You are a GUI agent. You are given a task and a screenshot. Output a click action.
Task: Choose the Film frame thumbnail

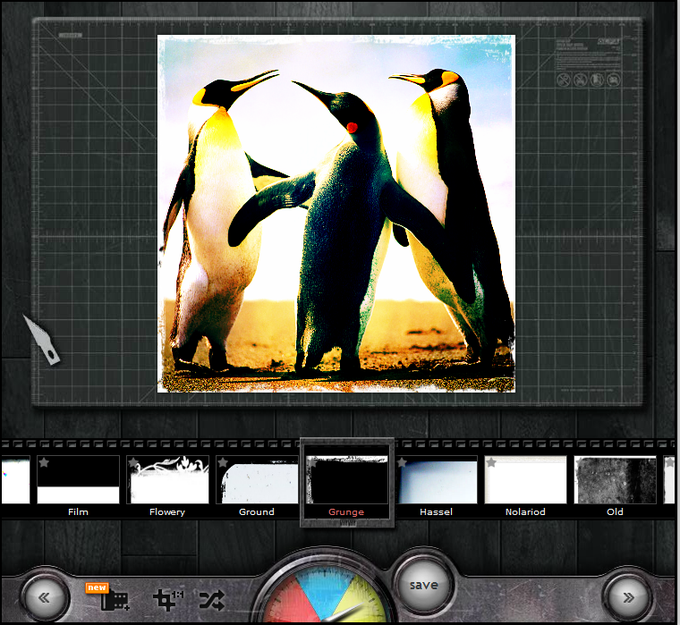pyautogui.click(x=78, y=480)
